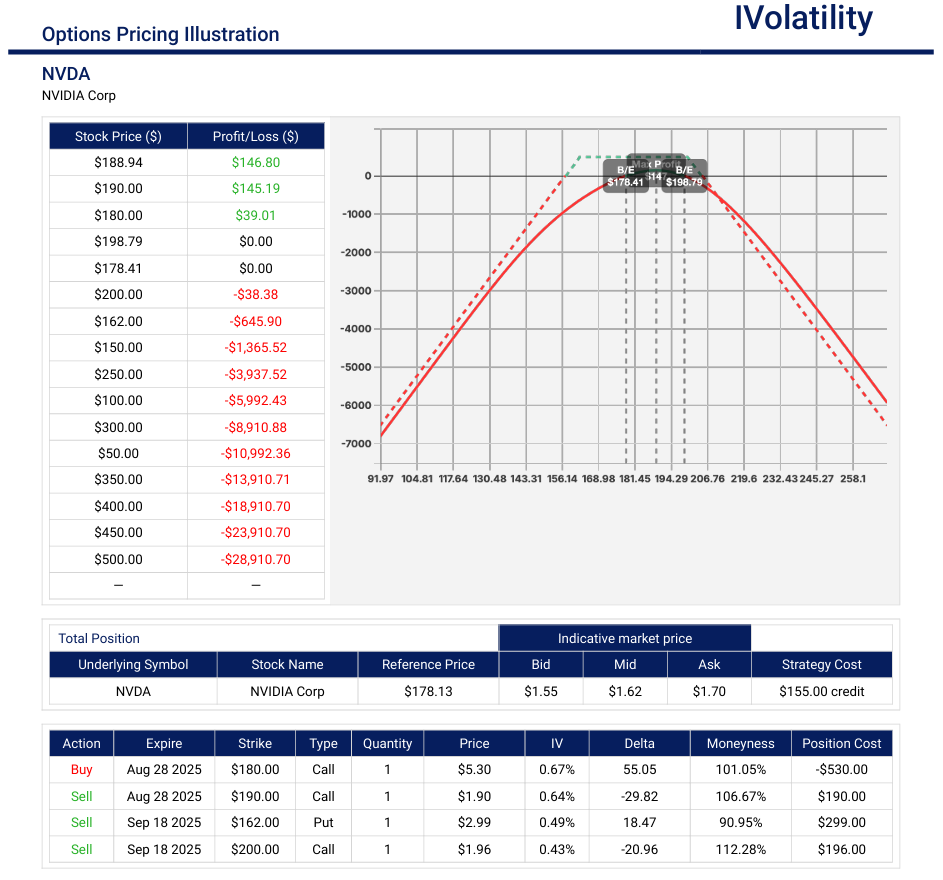This screenshot has height=880, width=943.
Task: Select the $350.00 stock price cell
Action: pos(118,479)
